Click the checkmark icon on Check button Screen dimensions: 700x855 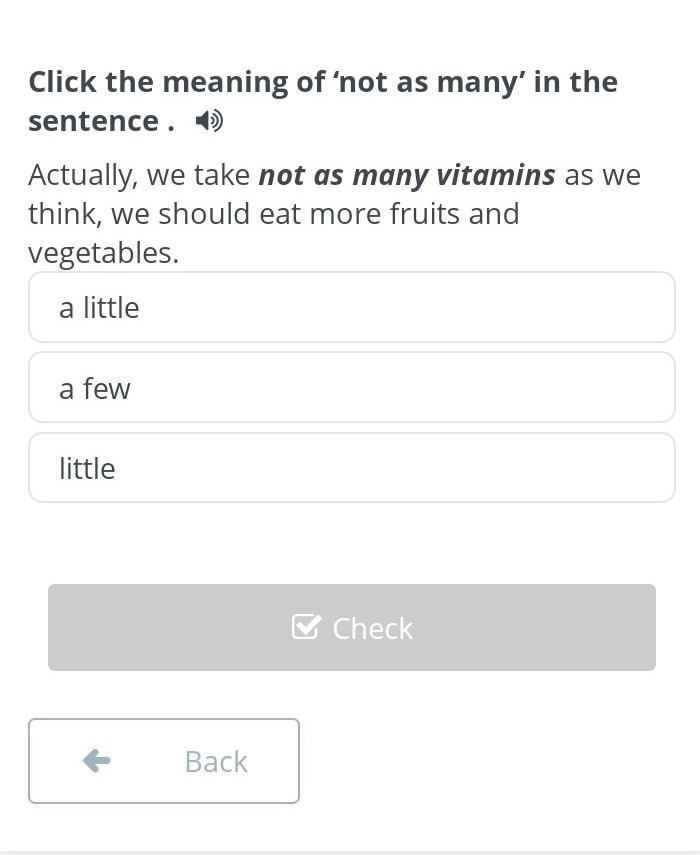306,627
